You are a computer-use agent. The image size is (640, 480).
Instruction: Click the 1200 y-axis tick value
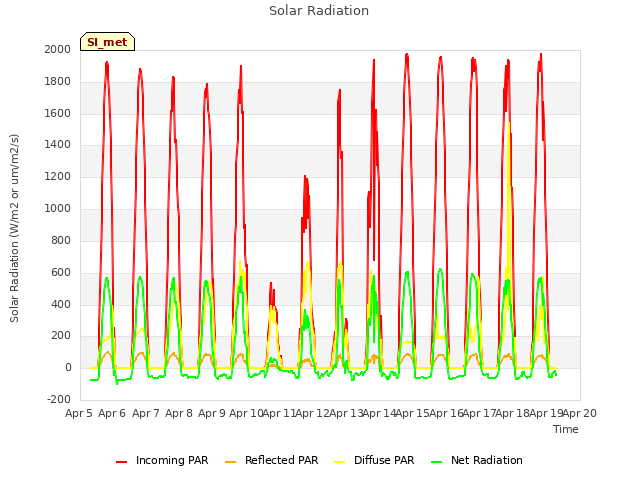58,176
